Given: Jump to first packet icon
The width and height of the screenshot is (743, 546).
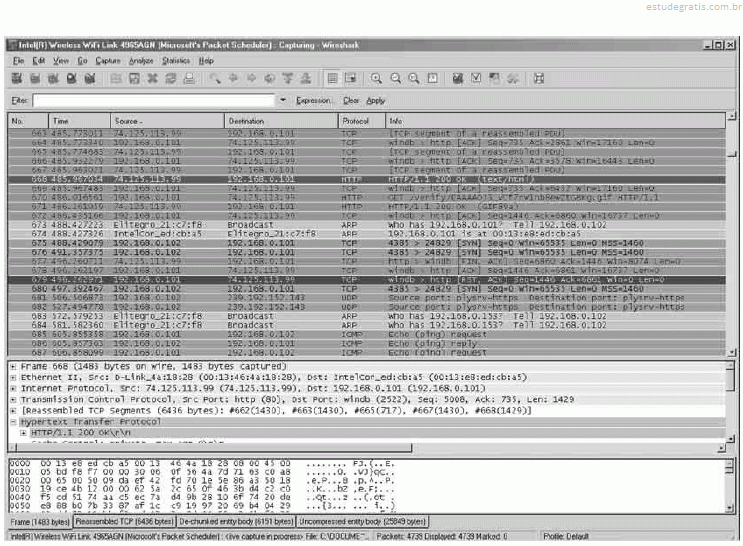Looking at the screenshot, I should (288, 79).
